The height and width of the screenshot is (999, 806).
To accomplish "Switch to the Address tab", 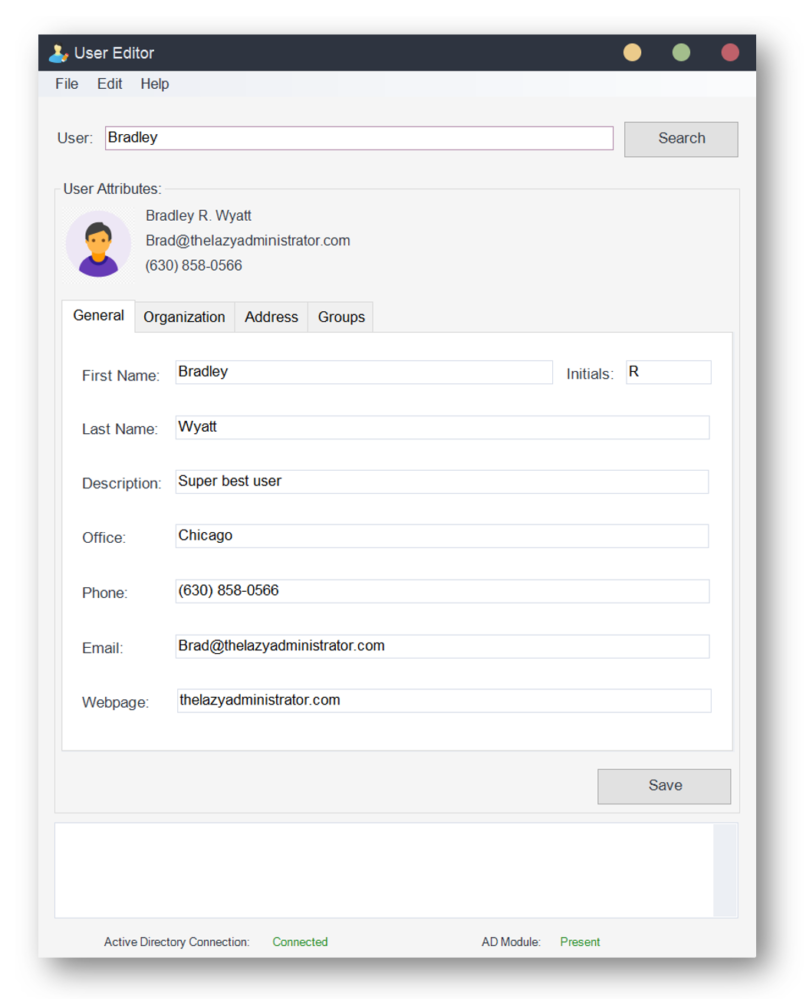I will [x=271, y=317].
